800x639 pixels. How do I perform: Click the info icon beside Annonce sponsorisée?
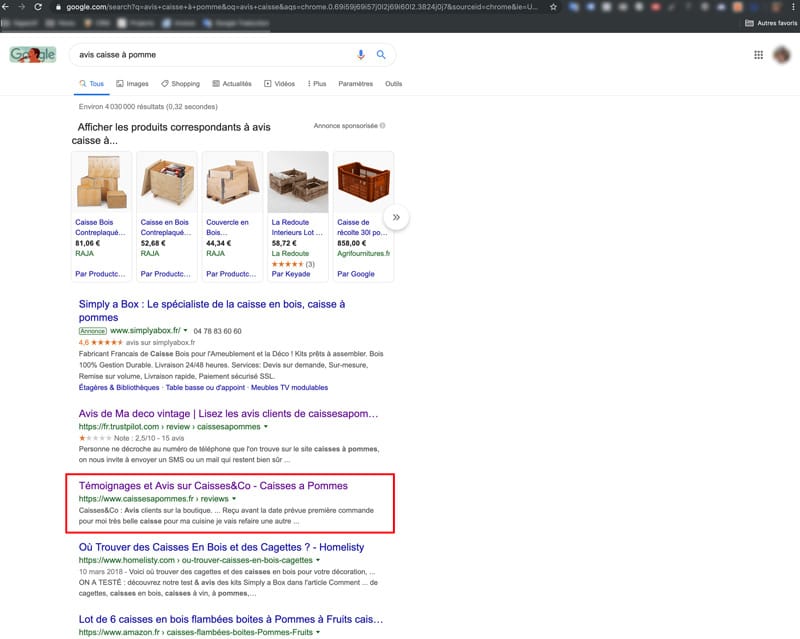[x=383, y=126]
